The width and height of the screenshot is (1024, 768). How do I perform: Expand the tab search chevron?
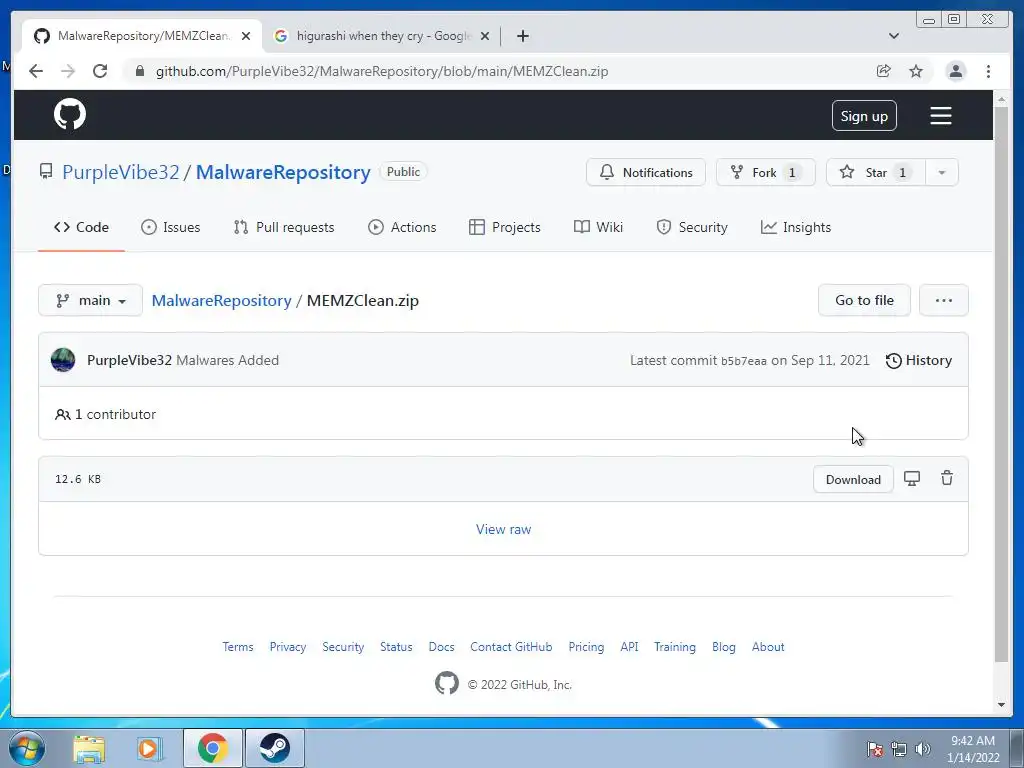(x=893, y=36)
